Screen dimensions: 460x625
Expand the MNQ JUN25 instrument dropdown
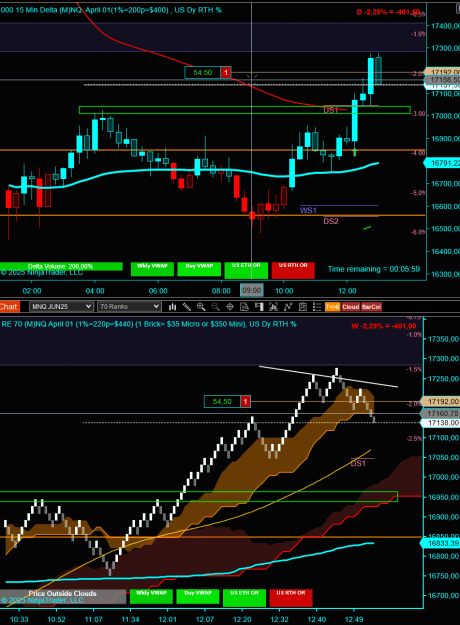61,307
